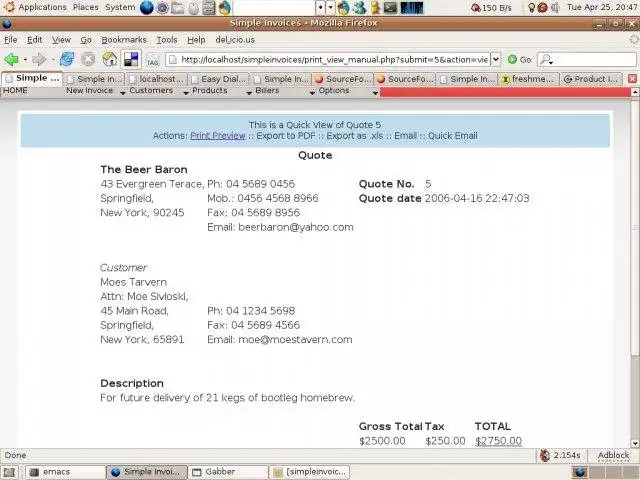
Task: Expand the URL bar history dropdown
Action: (x=496, y=60)
